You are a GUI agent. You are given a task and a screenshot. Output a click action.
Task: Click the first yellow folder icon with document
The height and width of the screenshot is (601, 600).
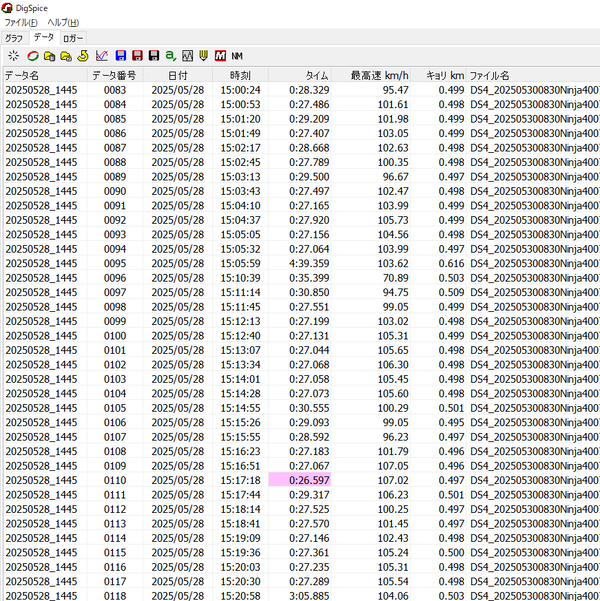[49, 56]
